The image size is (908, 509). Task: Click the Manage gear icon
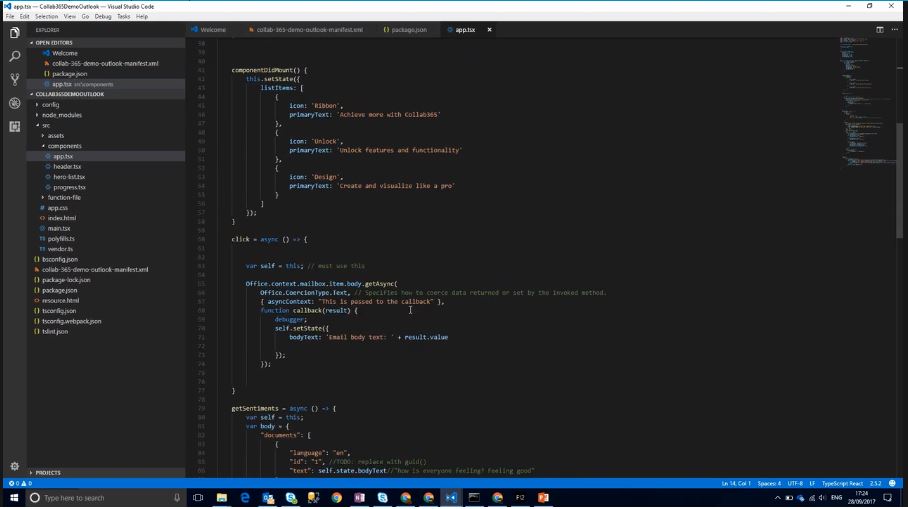(14, 466)
